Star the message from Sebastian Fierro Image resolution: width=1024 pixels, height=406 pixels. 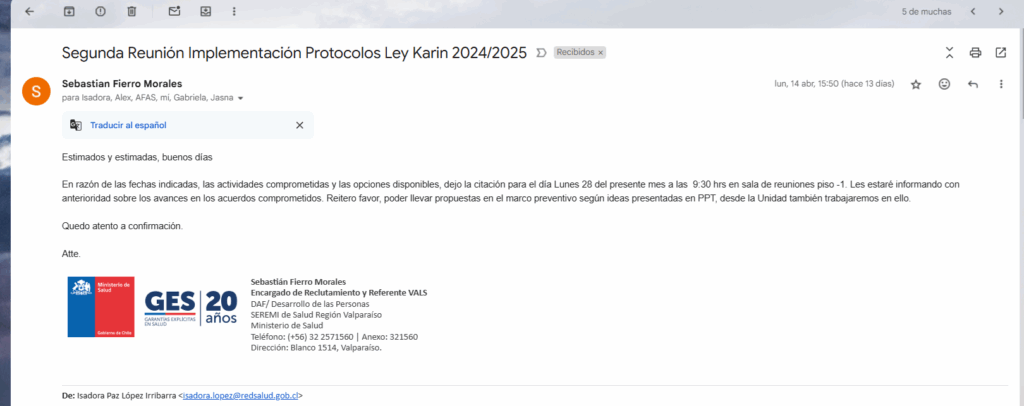(916, 85)
